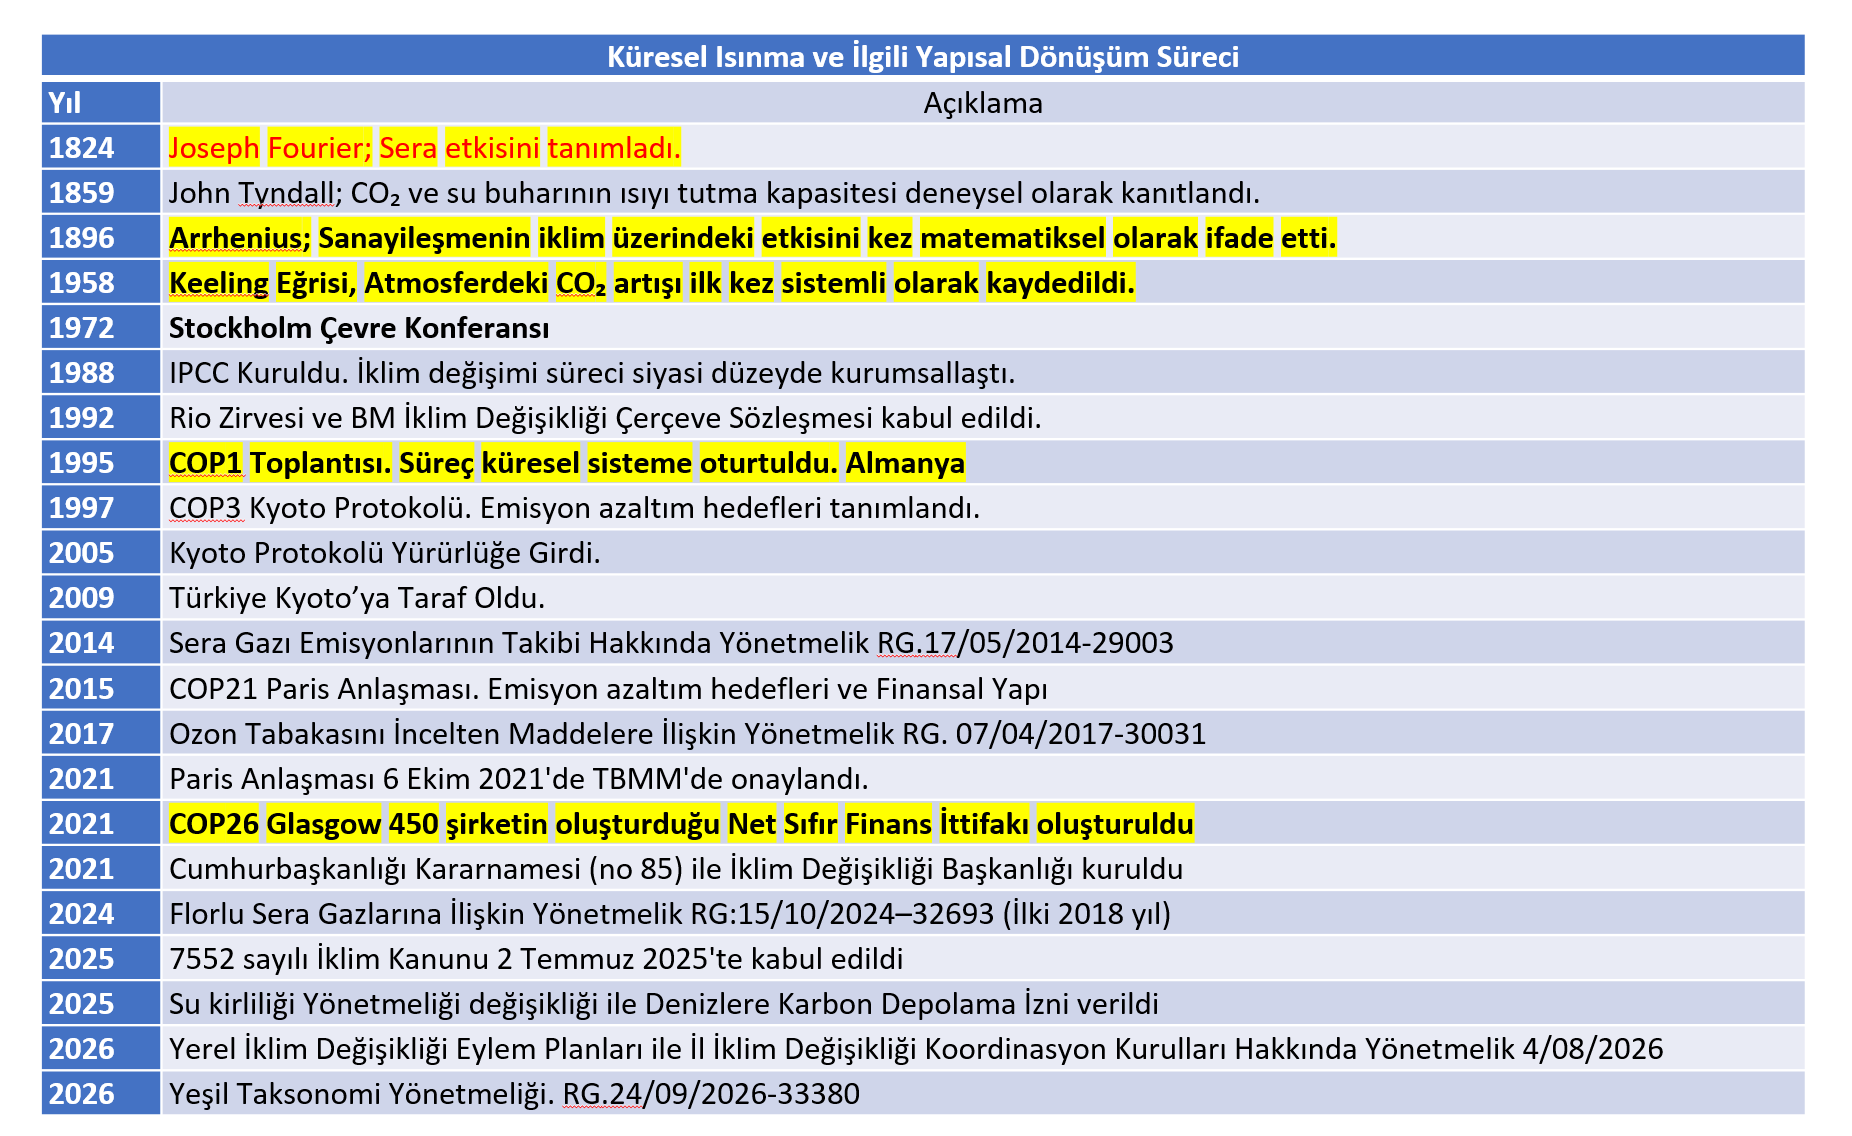Viewport: 1852px width, 1136px height.
Task: Click the highlighted Arrhenius Sanayileşmenin row text
Action: pos(752,237)
